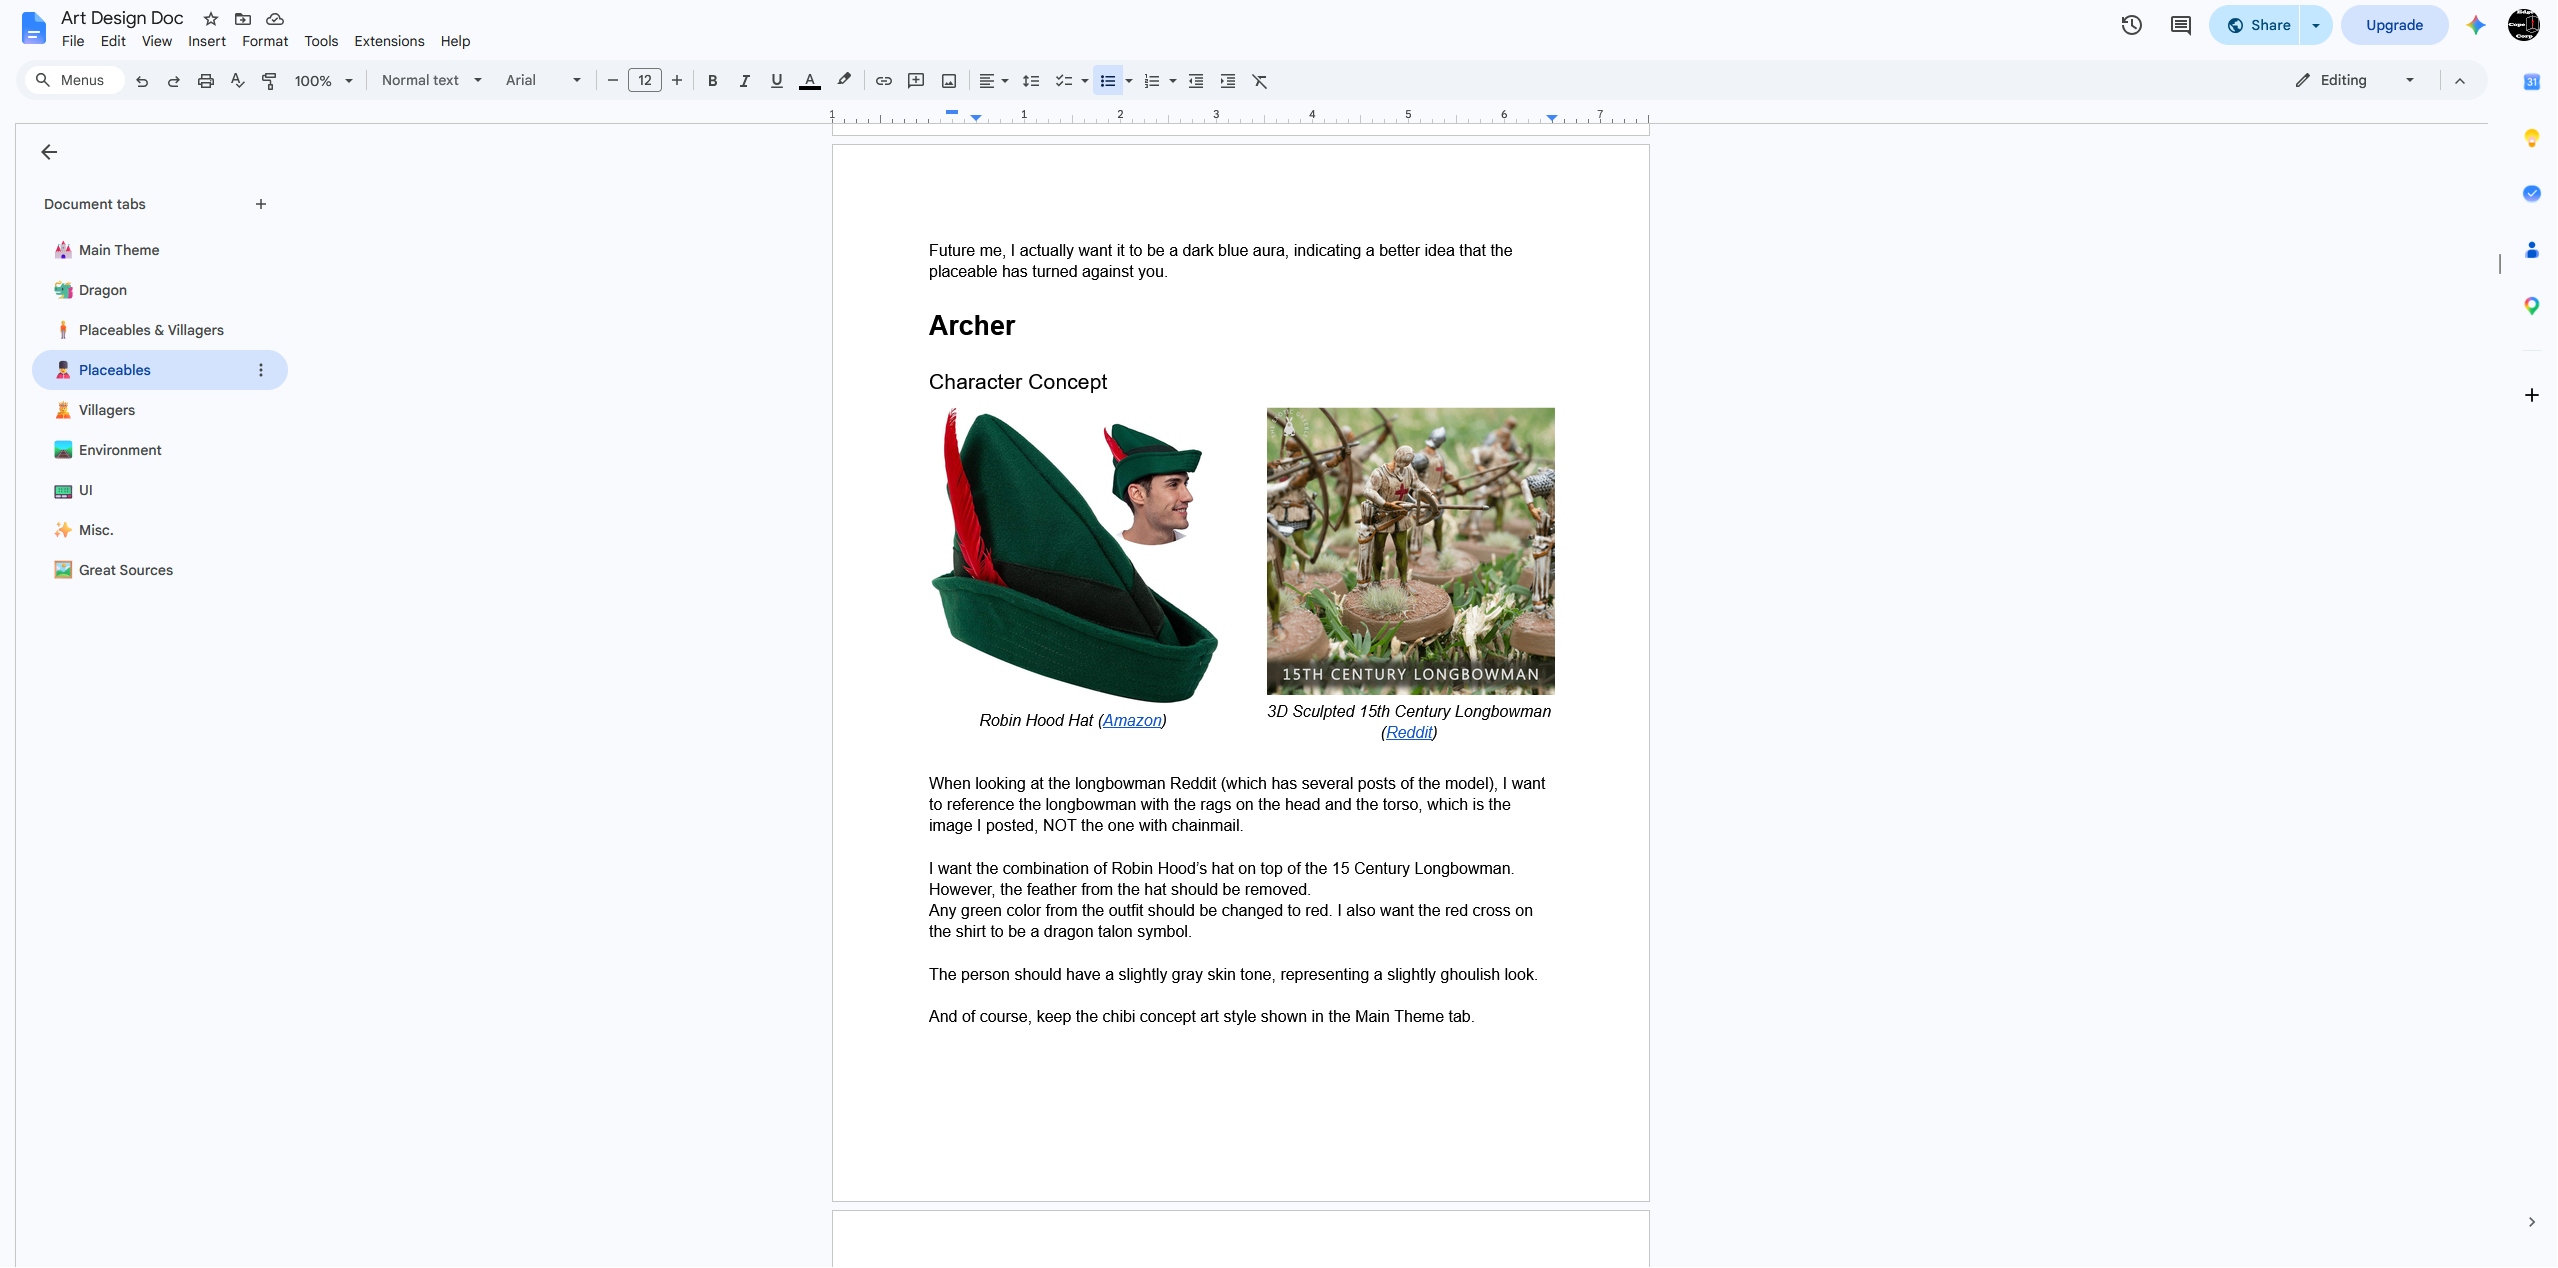Open the Normal text styles dropdown

(432, 80)
